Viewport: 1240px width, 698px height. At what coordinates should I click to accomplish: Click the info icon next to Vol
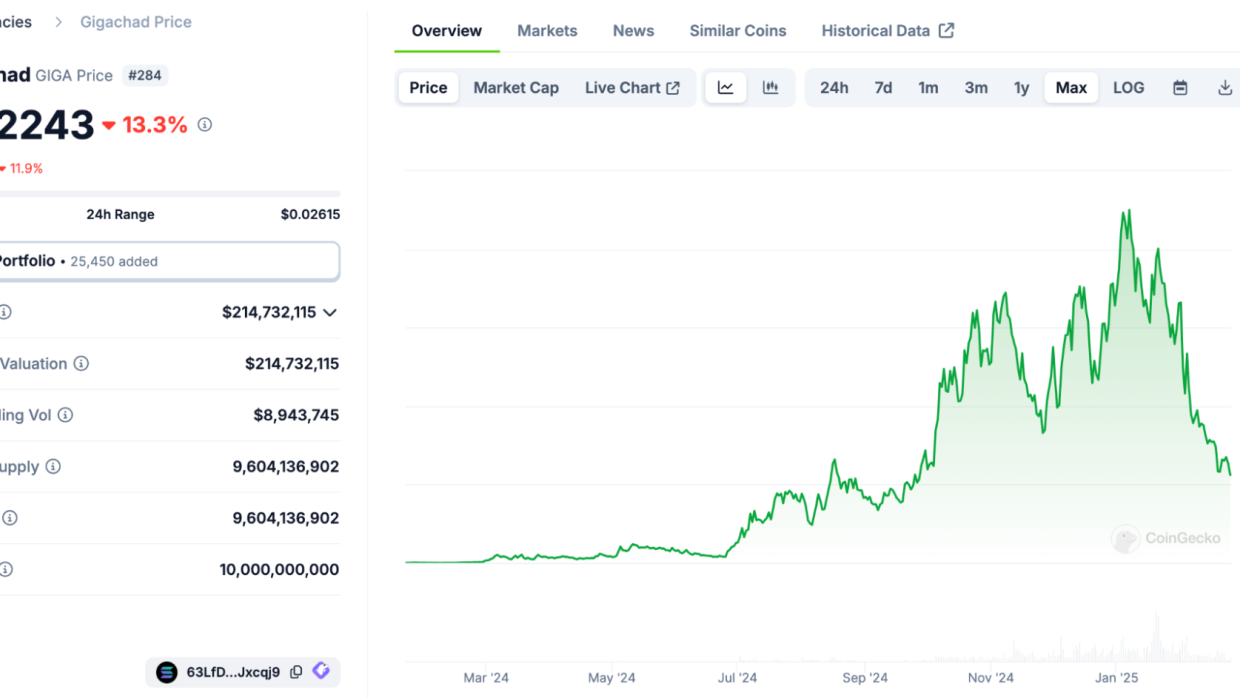(x=65, y=415)
